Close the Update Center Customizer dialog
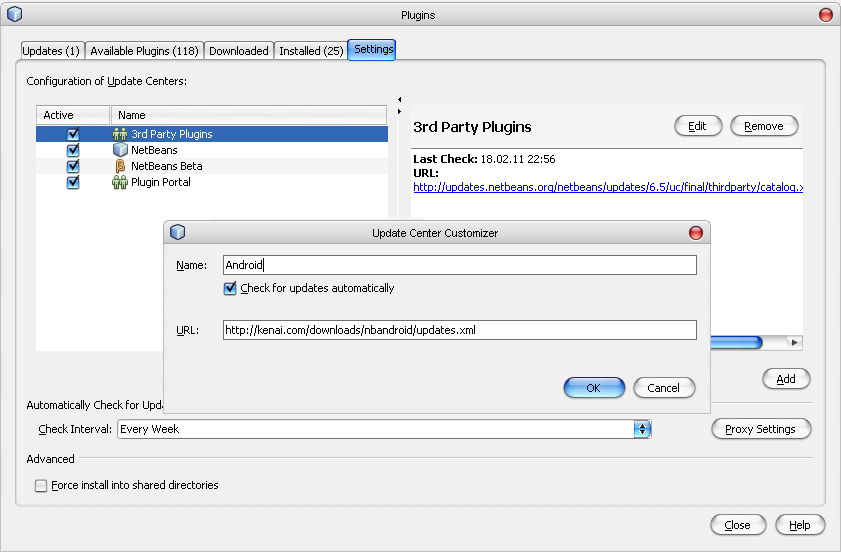This screenshot has height=552, width=841. 696,233
